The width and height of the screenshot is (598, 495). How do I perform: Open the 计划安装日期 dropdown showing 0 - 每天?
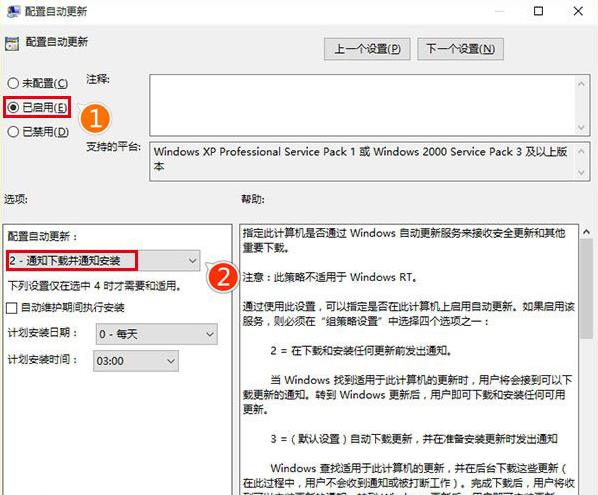click(156, 334)
